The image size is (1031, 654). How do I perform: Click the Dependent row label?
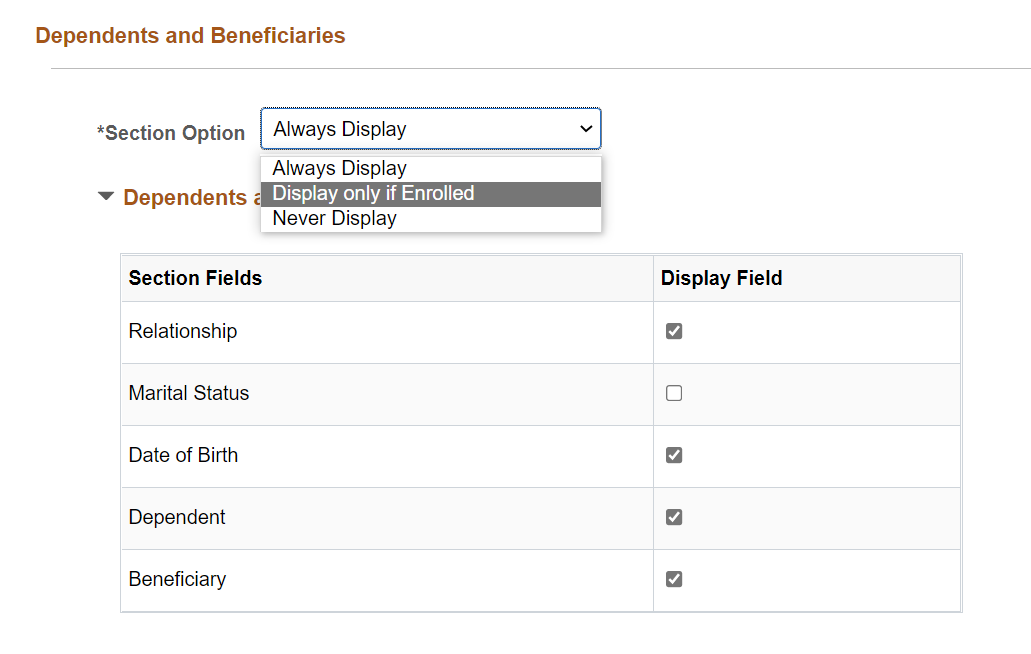point(177,517)
